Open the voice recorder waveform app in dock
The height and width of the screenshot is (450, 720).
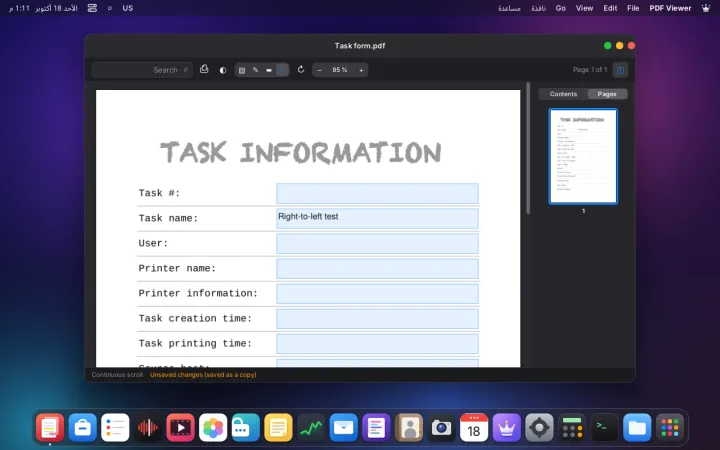point(148,428)
